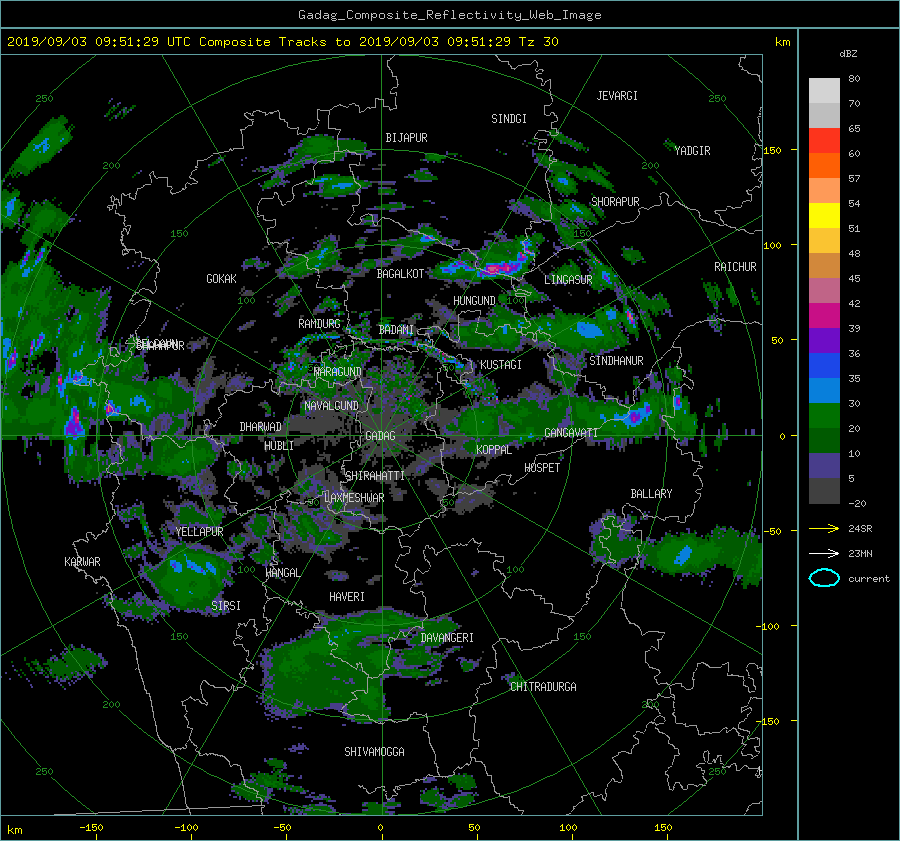Click the SIRSI city label

pos(226,606)
